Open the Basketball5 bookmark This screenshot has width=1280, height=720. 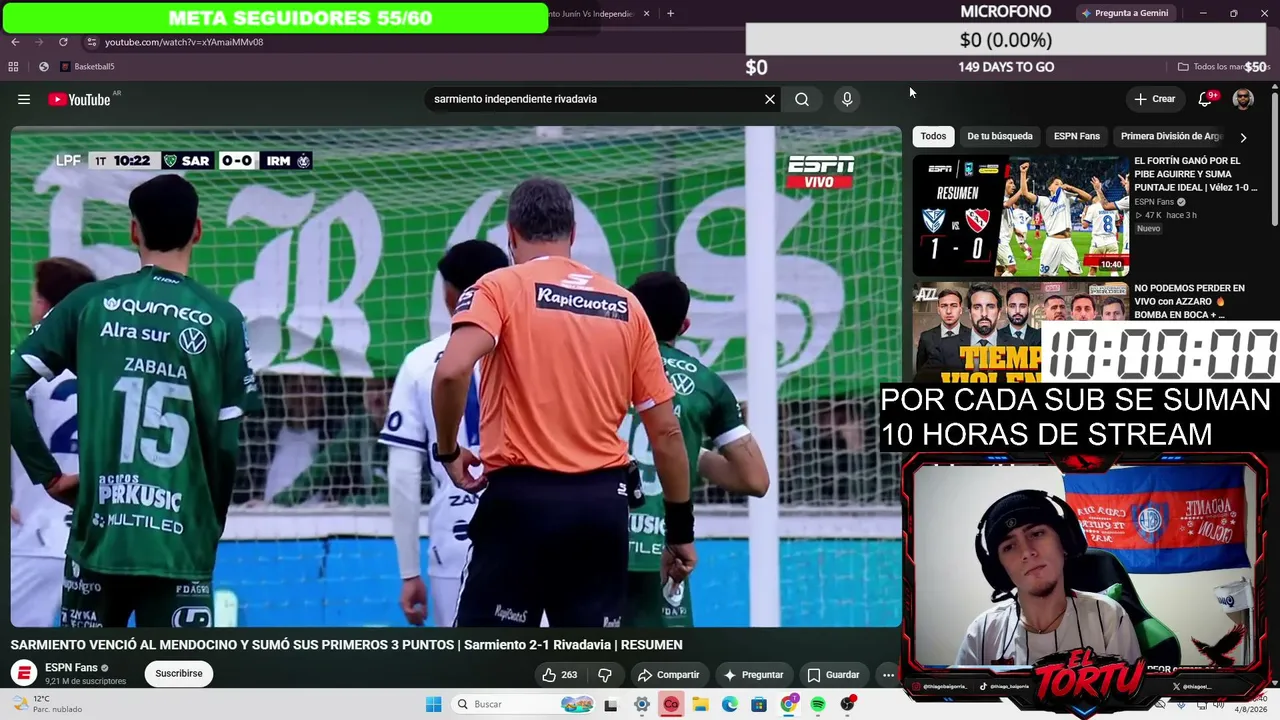tap(88, 67)
